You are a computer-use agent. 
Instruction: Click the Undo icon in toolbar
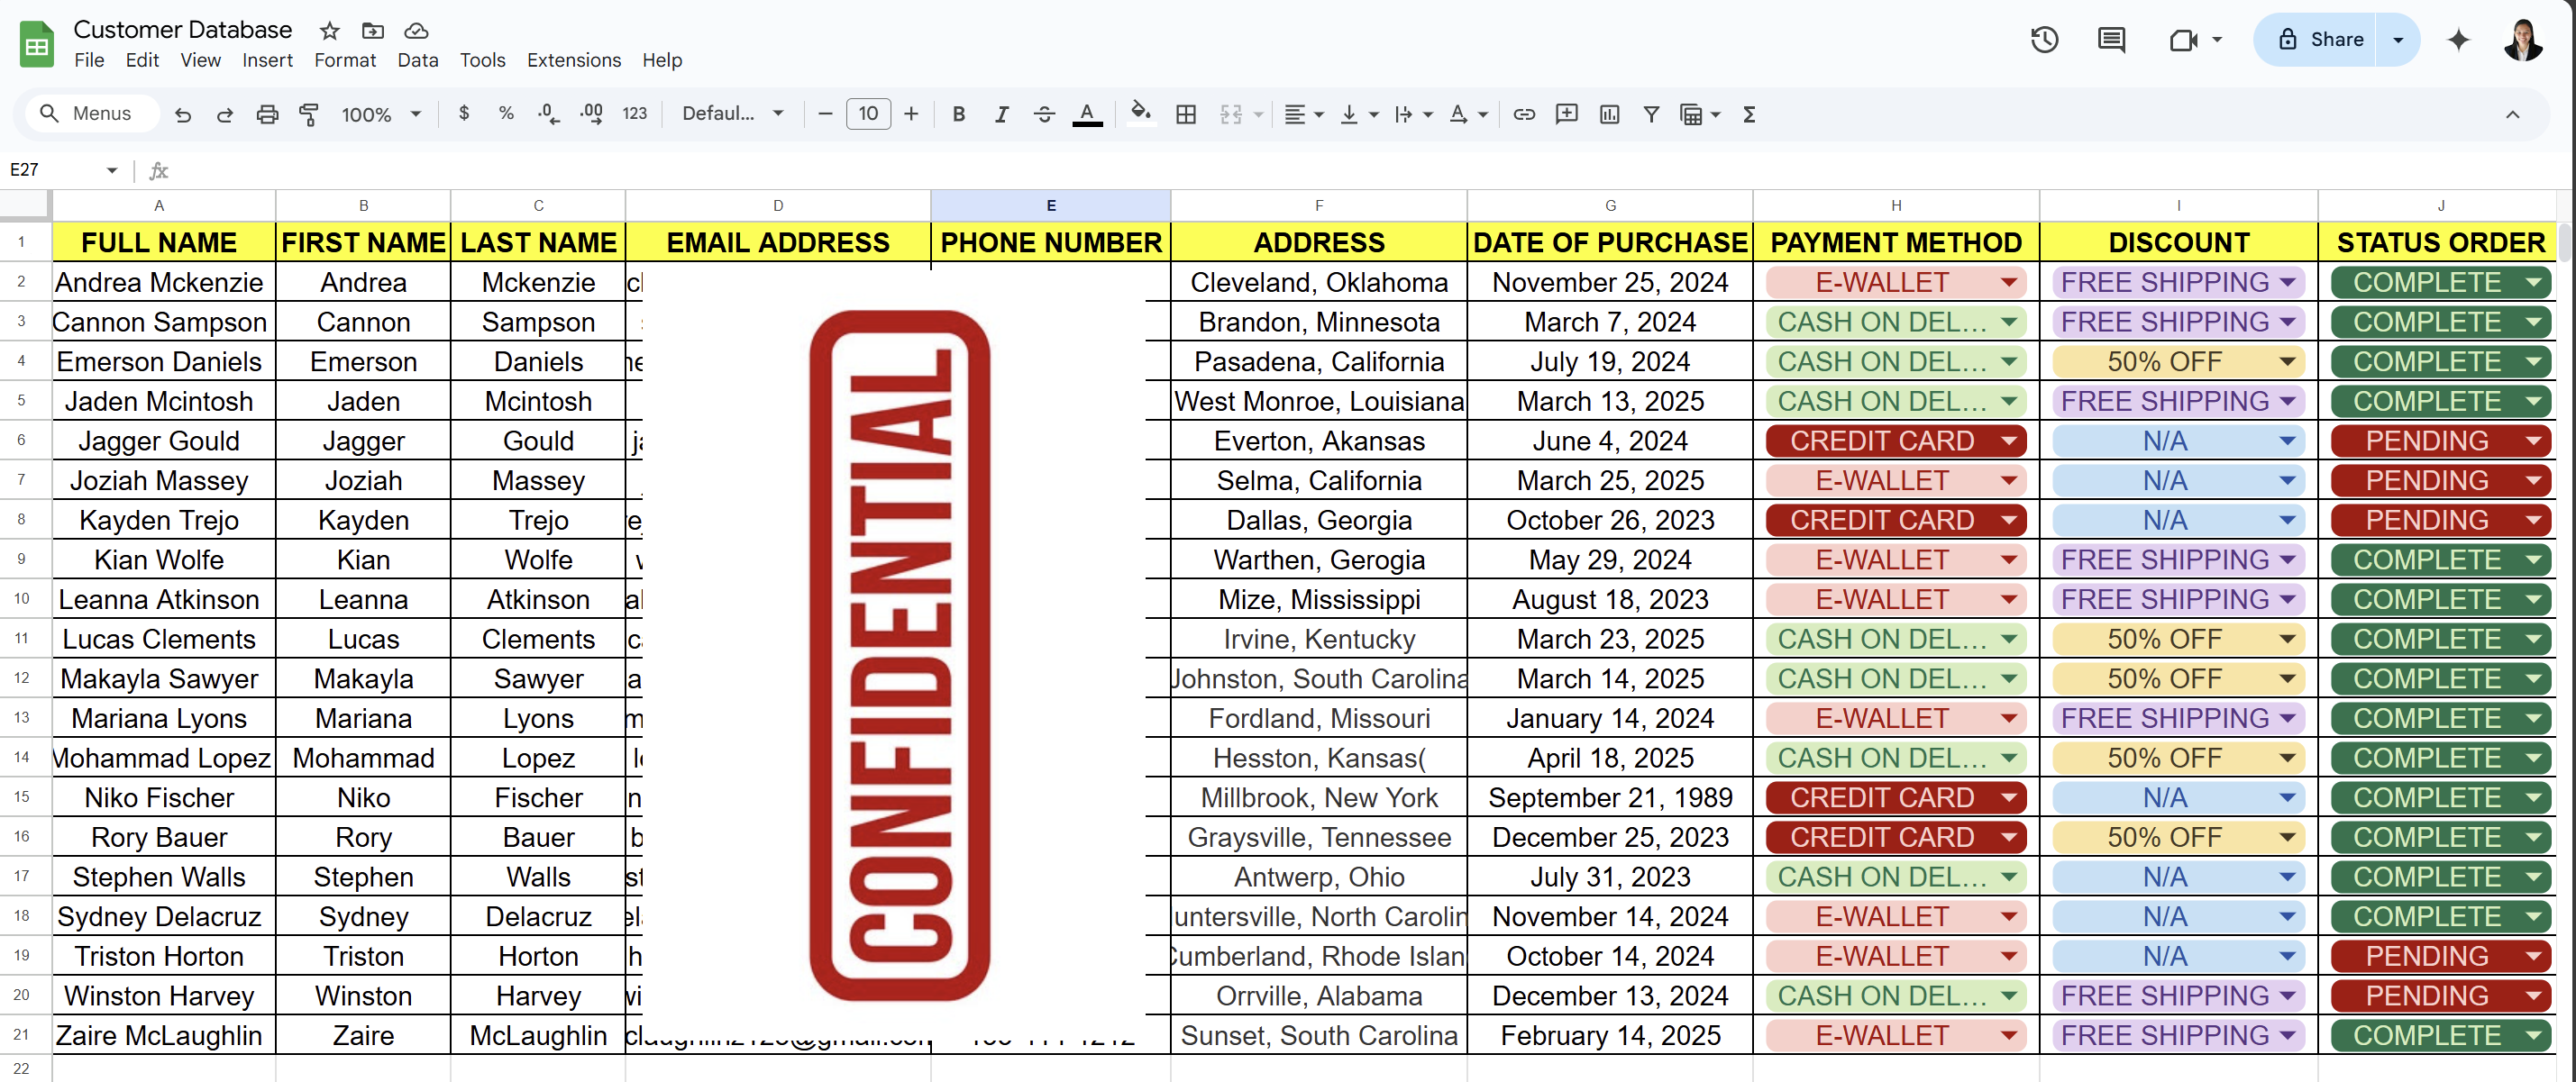click(182, 114)
